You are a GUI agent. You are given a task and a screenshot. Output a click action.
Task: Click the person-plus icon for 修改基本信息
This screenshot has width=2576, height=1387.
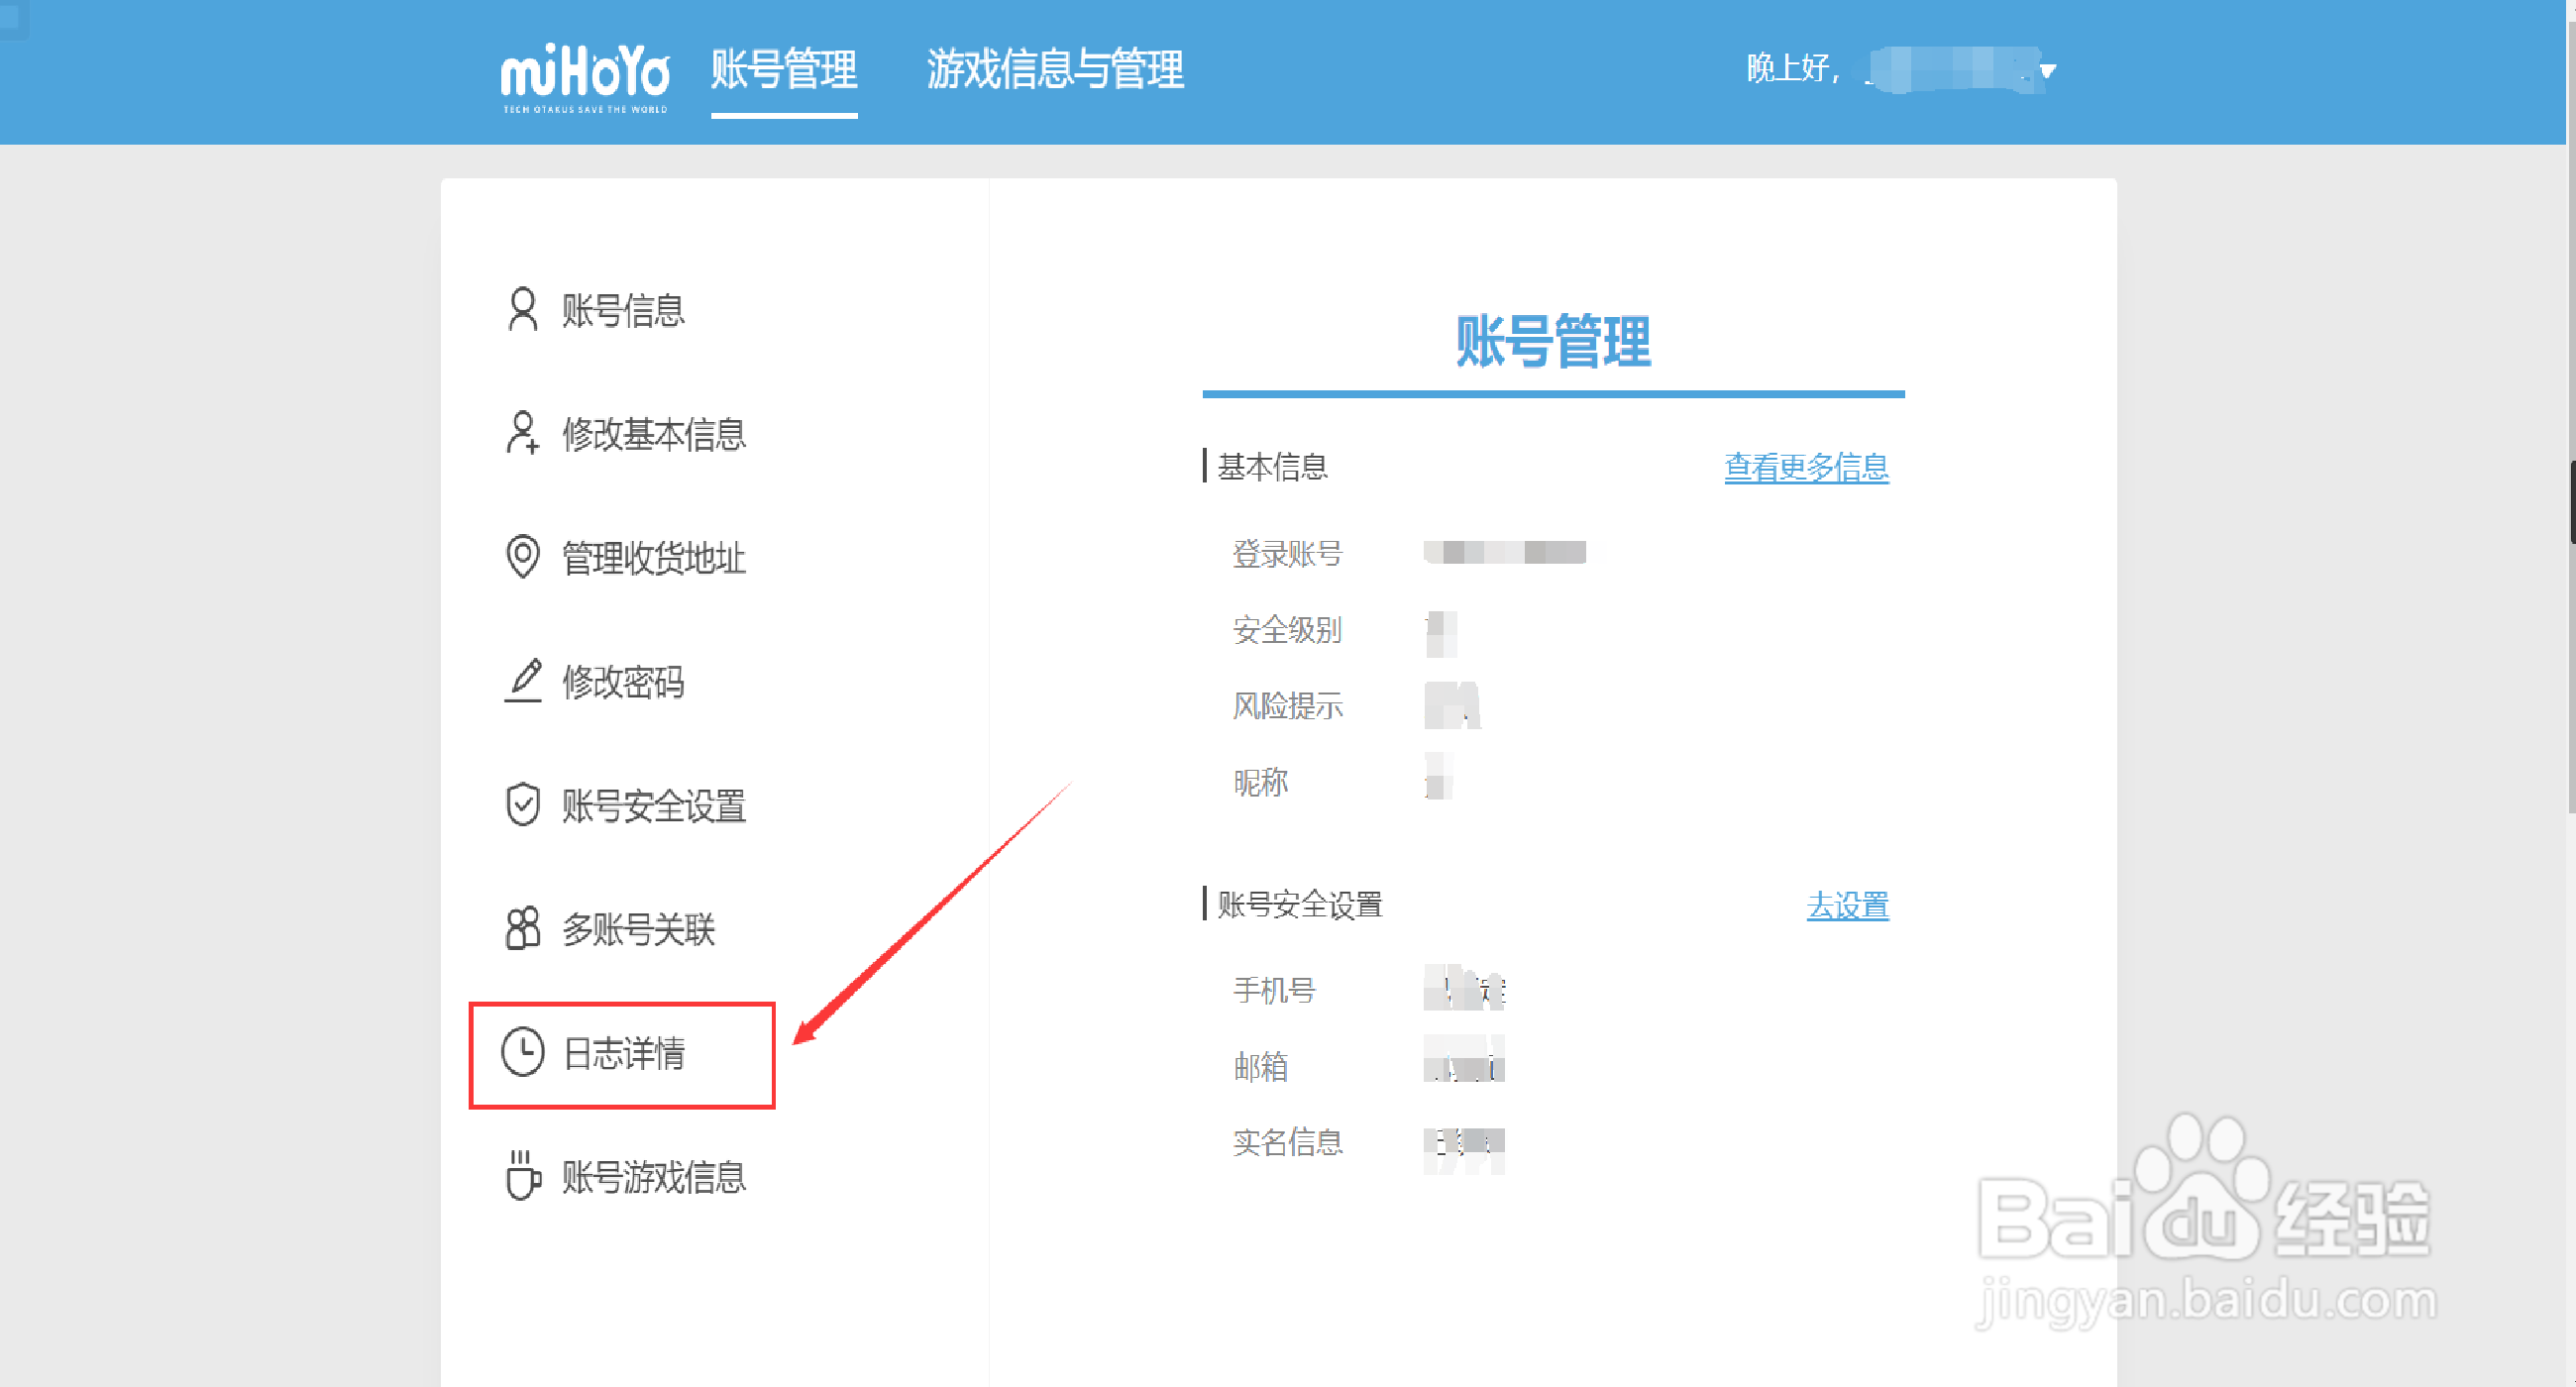[x=522, y=433]
